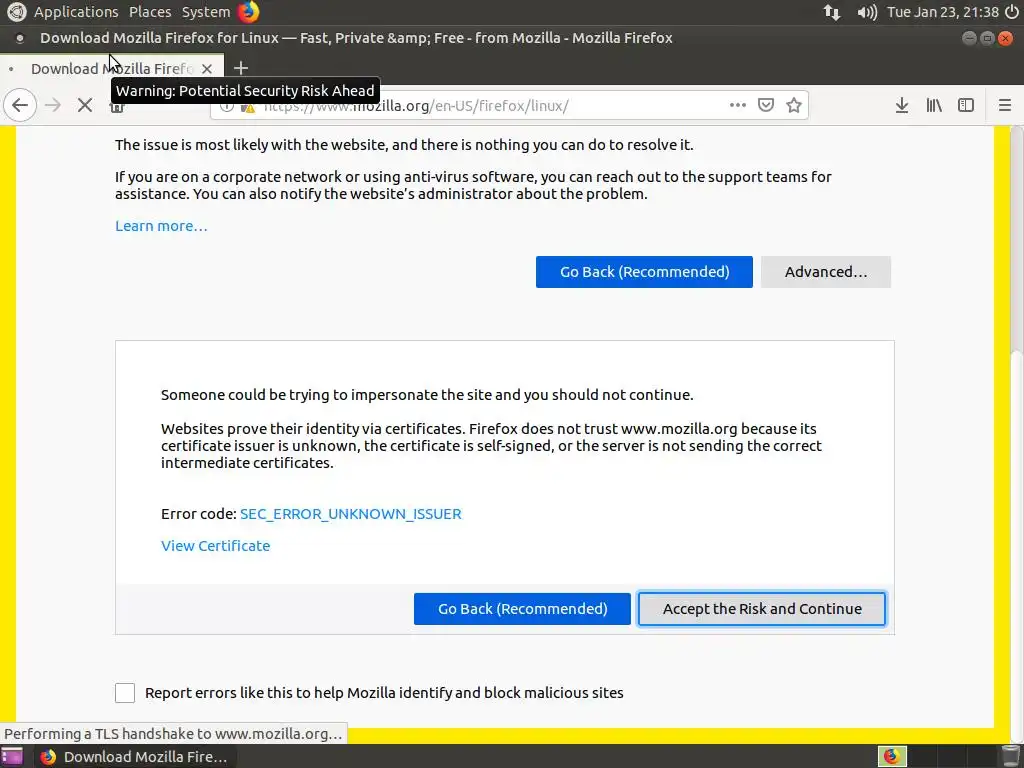Screen dimensions: 1024x768
Task: Toggle the sidebar icon
Action: (966, 105)
